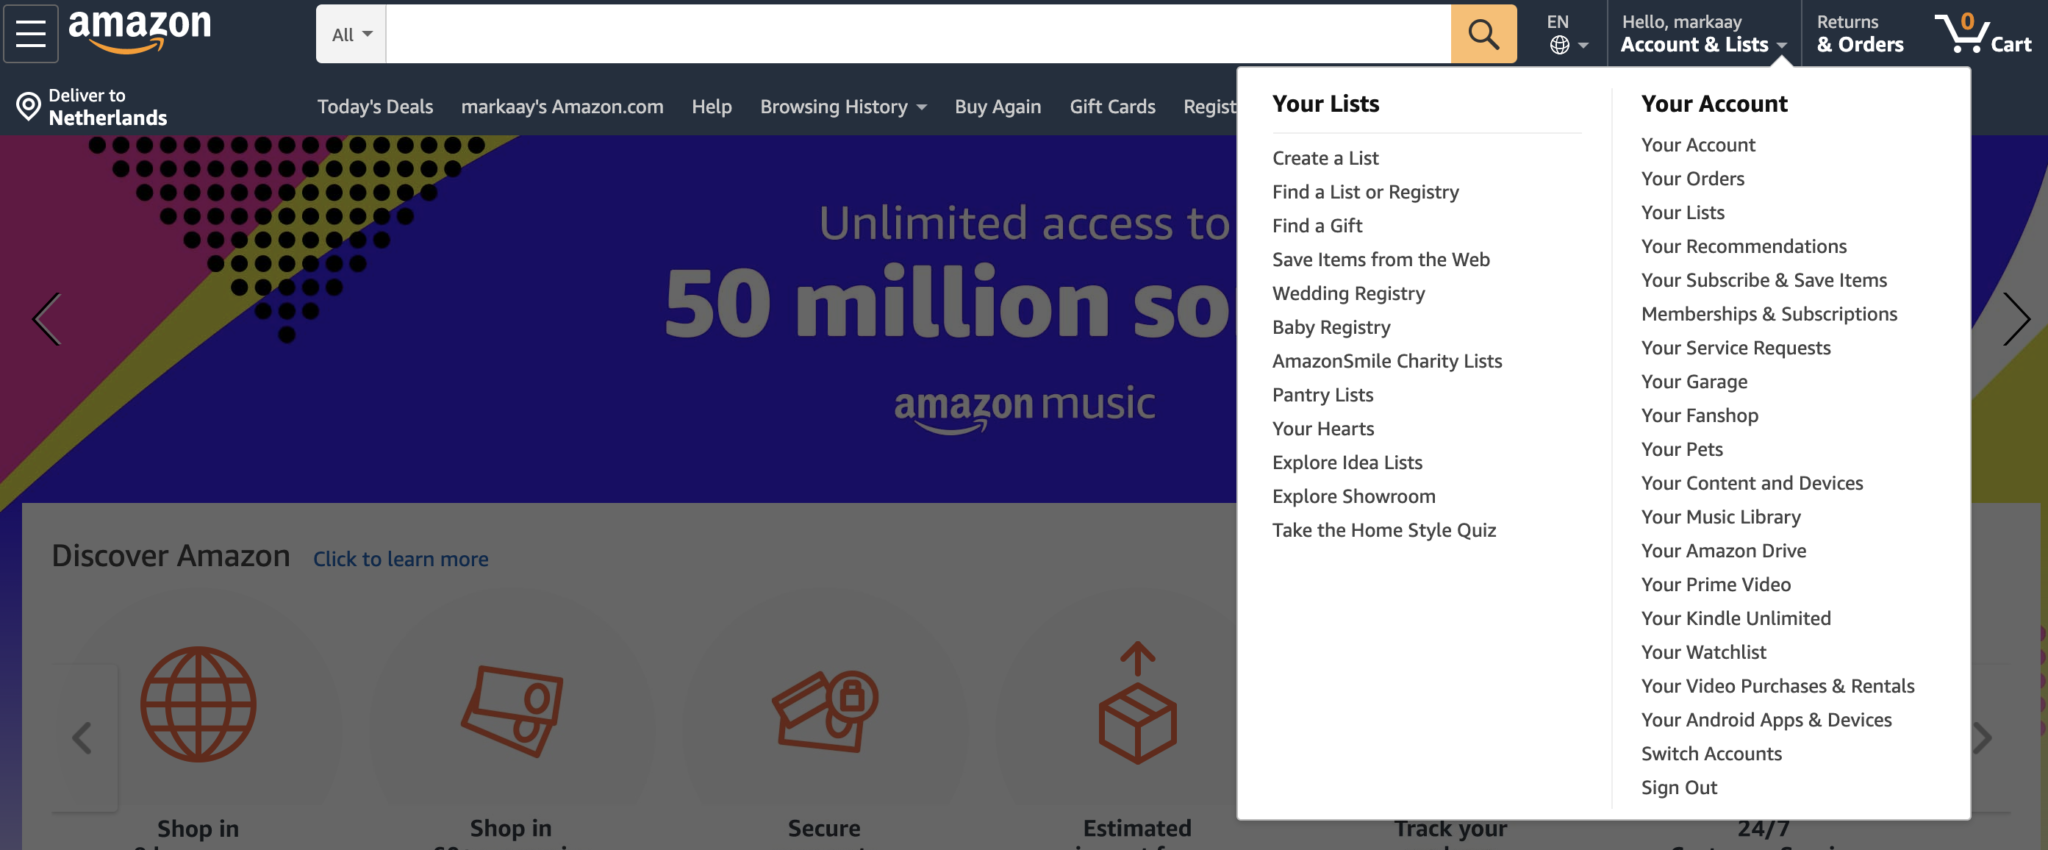The image size is (2048, 850).
Task: Focus the Amazon search input field
Action: coord(918,34)
